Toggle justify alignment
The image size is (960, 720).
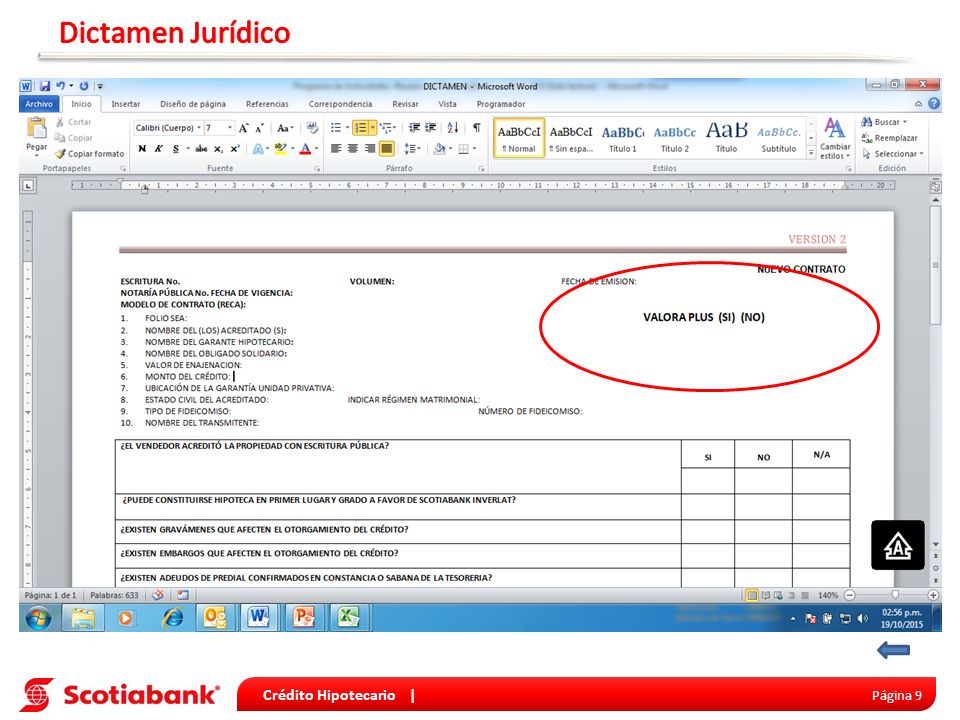386,148
